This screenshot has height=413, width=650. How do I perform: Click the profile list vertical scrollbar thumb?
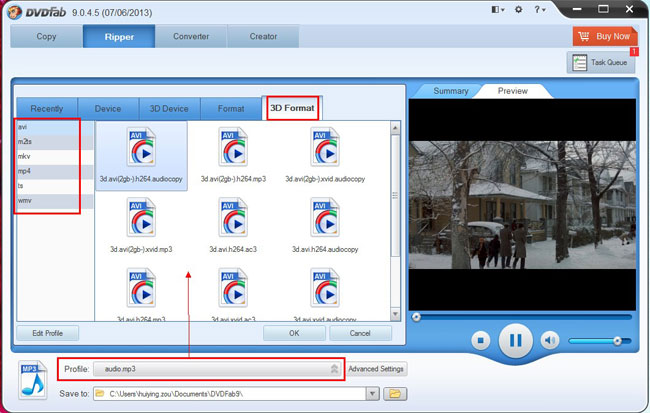395,195
